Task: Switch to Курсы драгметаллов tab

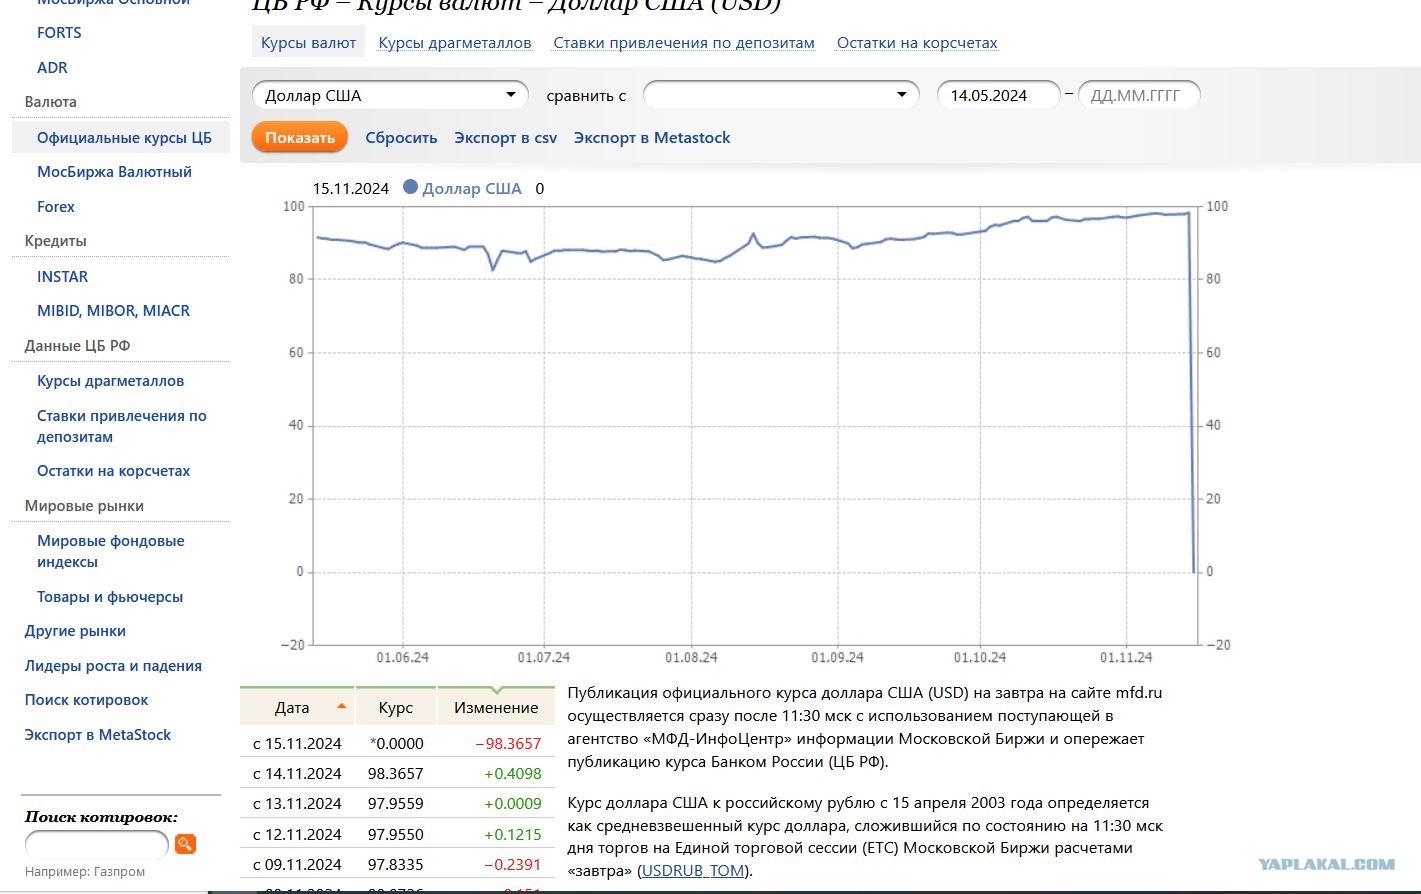Action: click(x=455, y=43)
